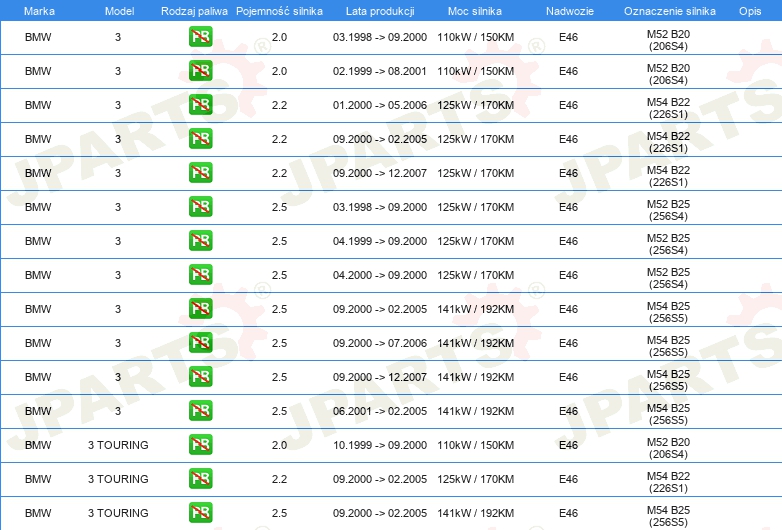Screen dimensions: 782x530
Task: Click M54 B22 (226S1) in the 01.2000 row
Action: coord(668,108)
